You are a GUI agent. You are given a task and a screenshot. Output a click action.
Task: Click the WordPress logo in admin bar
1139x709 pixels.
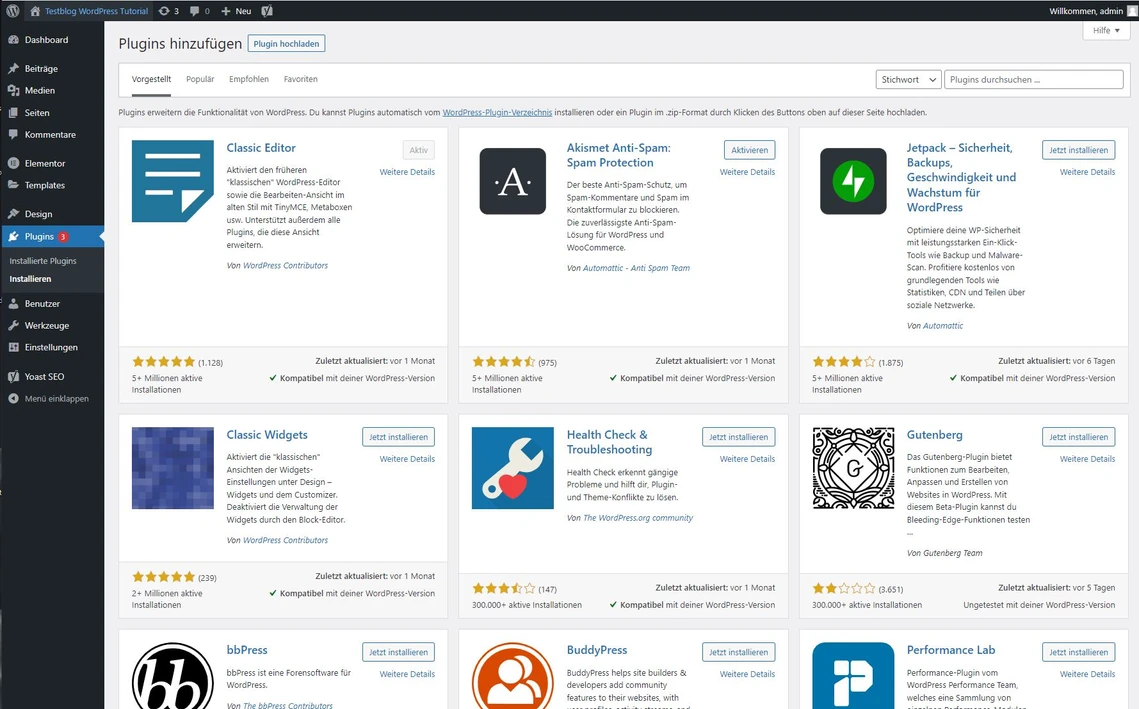12,11
